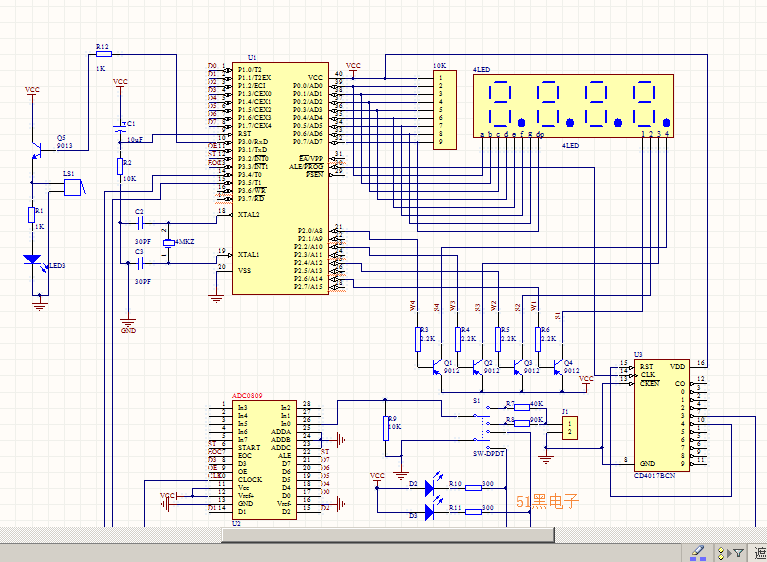The image size is (767, 562).
Task: Click the 'VSS' pin label on U1
Action: [x=244, y=270]
